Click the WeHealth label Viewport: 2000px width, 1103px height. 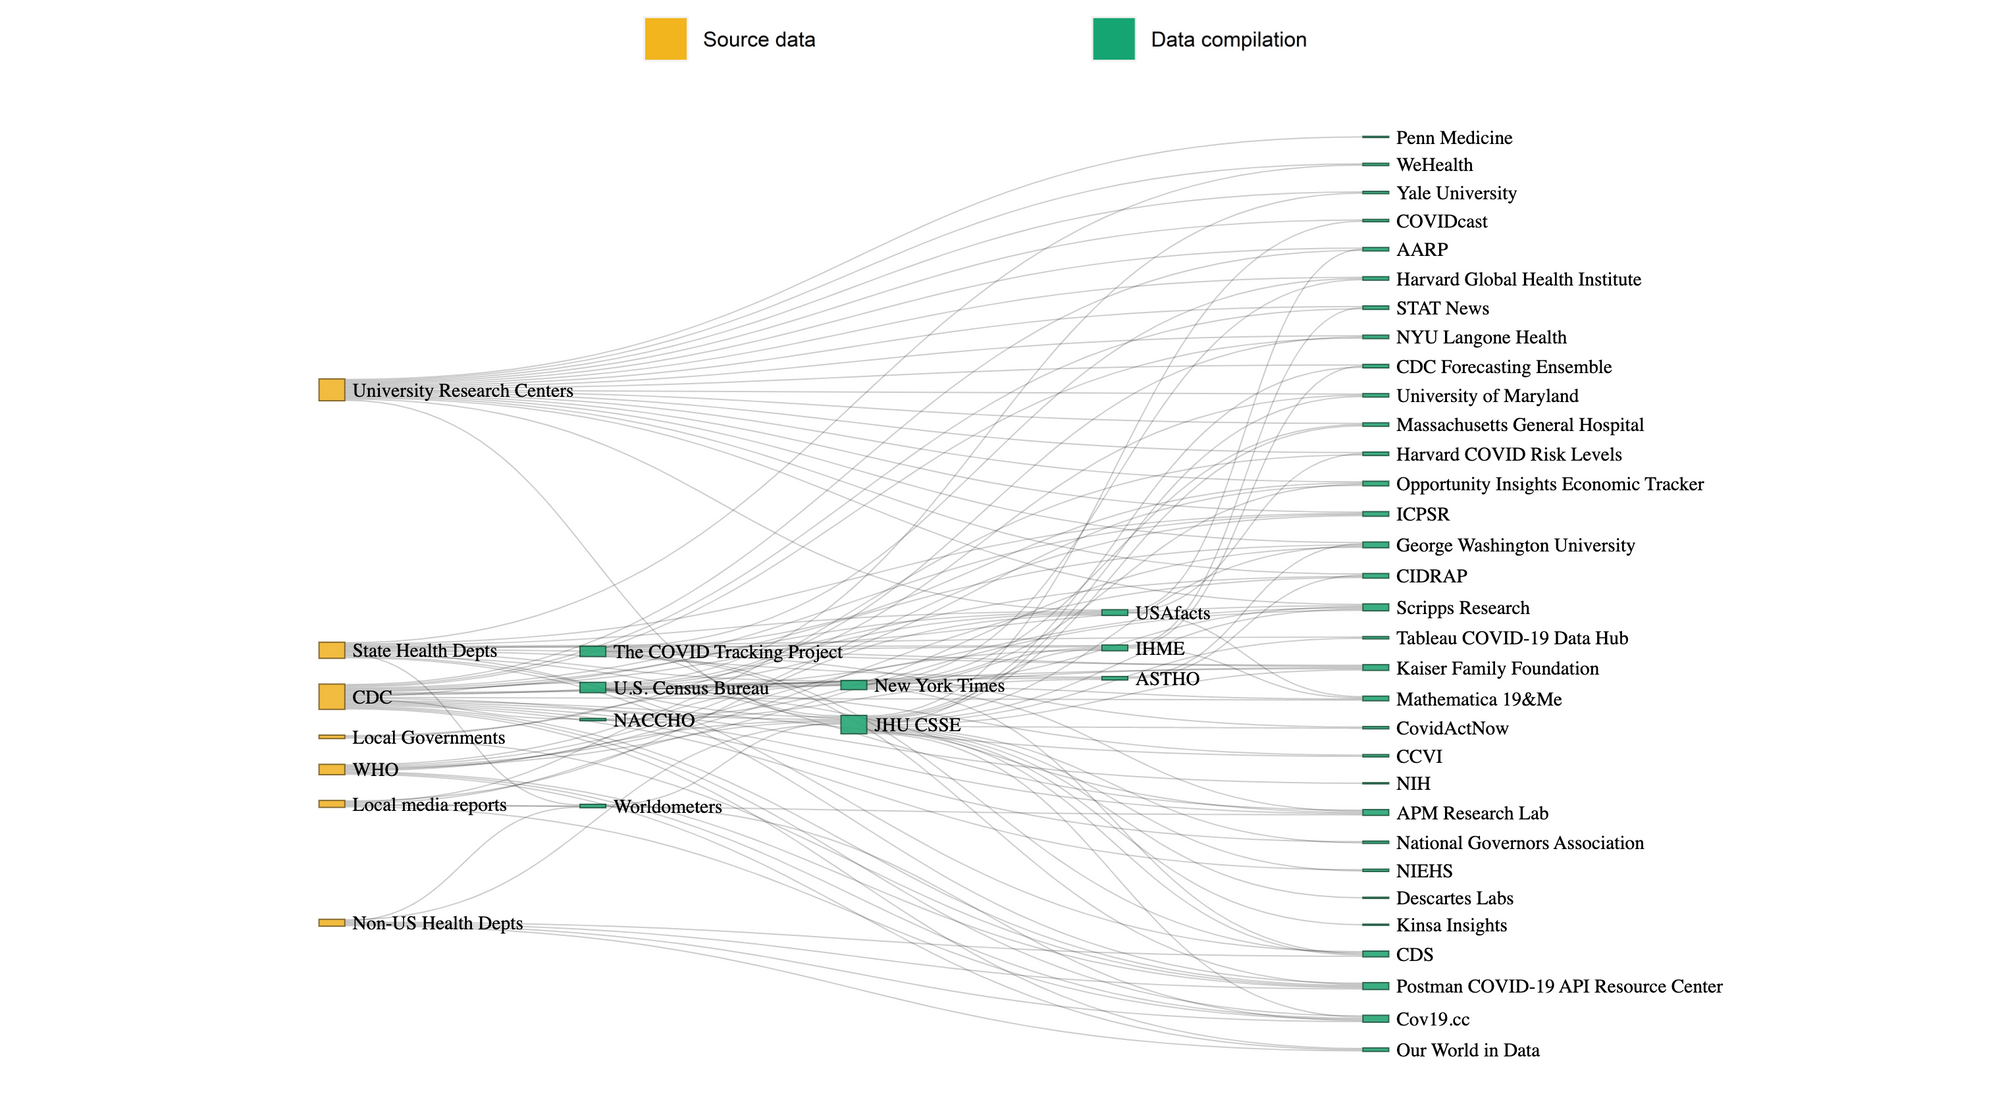pos(1434,164)
